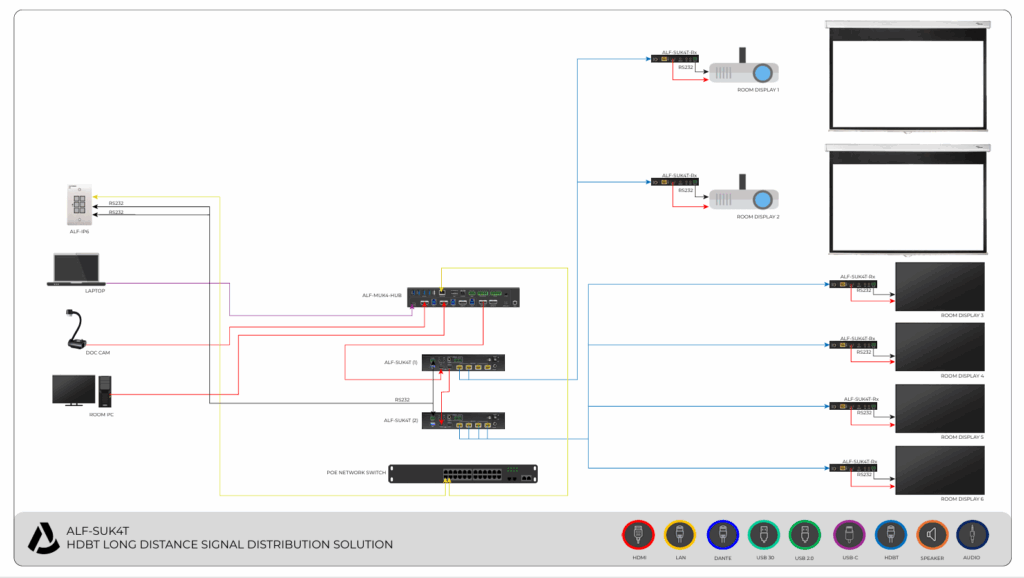Click the SPEAKER legend icon
1024x578 pixels.
(x=932, y=535)
